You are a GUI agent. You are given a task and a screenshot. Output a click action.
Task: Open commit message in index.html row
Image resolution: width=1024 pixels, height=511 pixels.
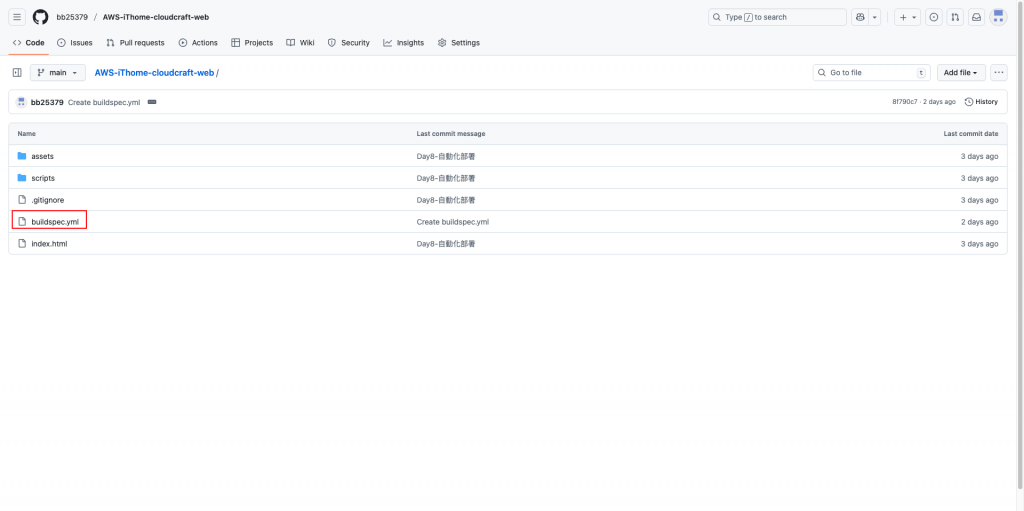point(445,244)
